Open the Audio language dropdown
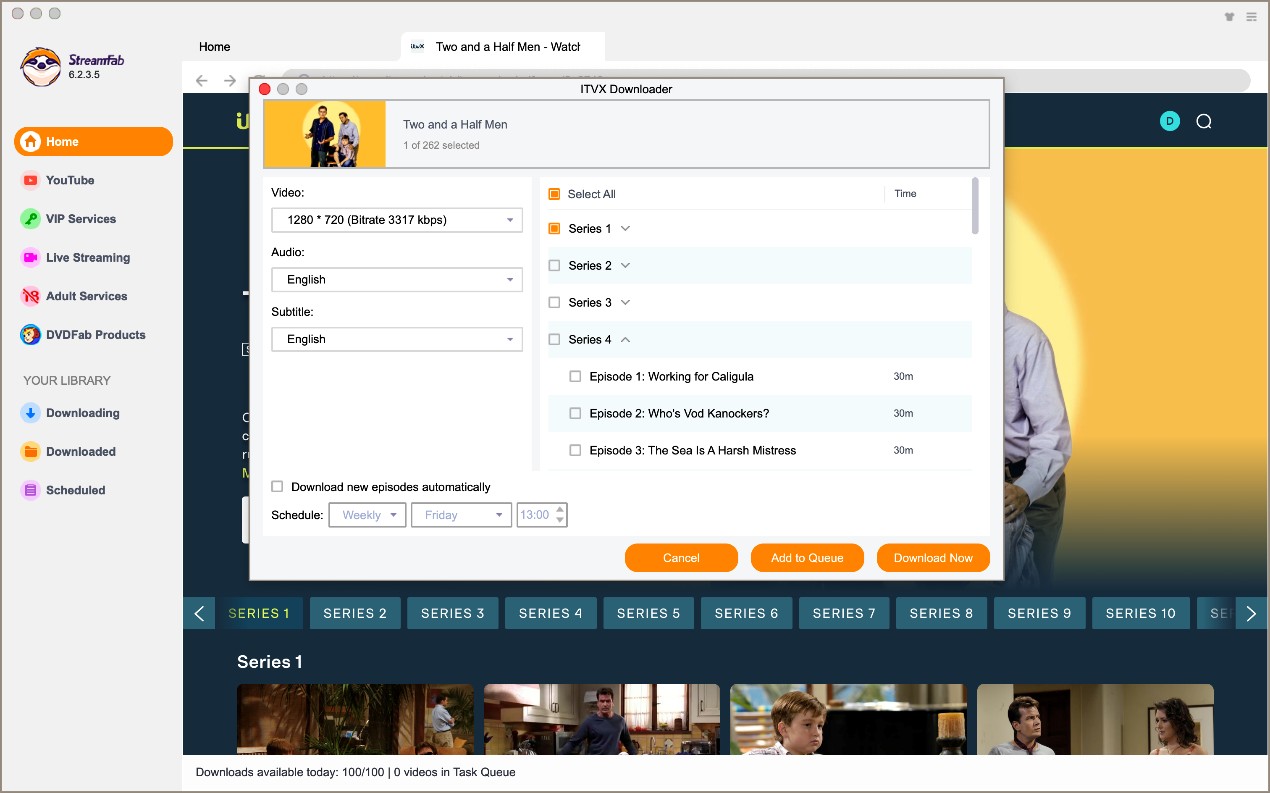Image resolution: width=1270 pixels, height=793 pixels. point(397,280)
